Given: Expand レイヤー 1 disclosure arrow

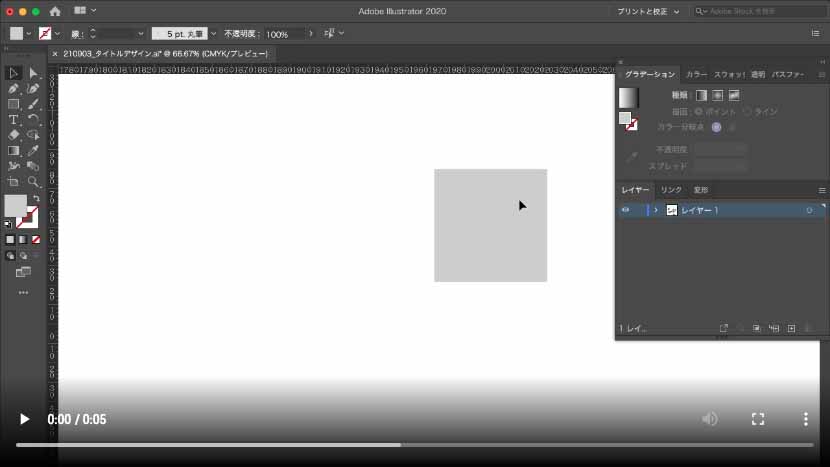Looking at the screenshot, I should (656, 210).
